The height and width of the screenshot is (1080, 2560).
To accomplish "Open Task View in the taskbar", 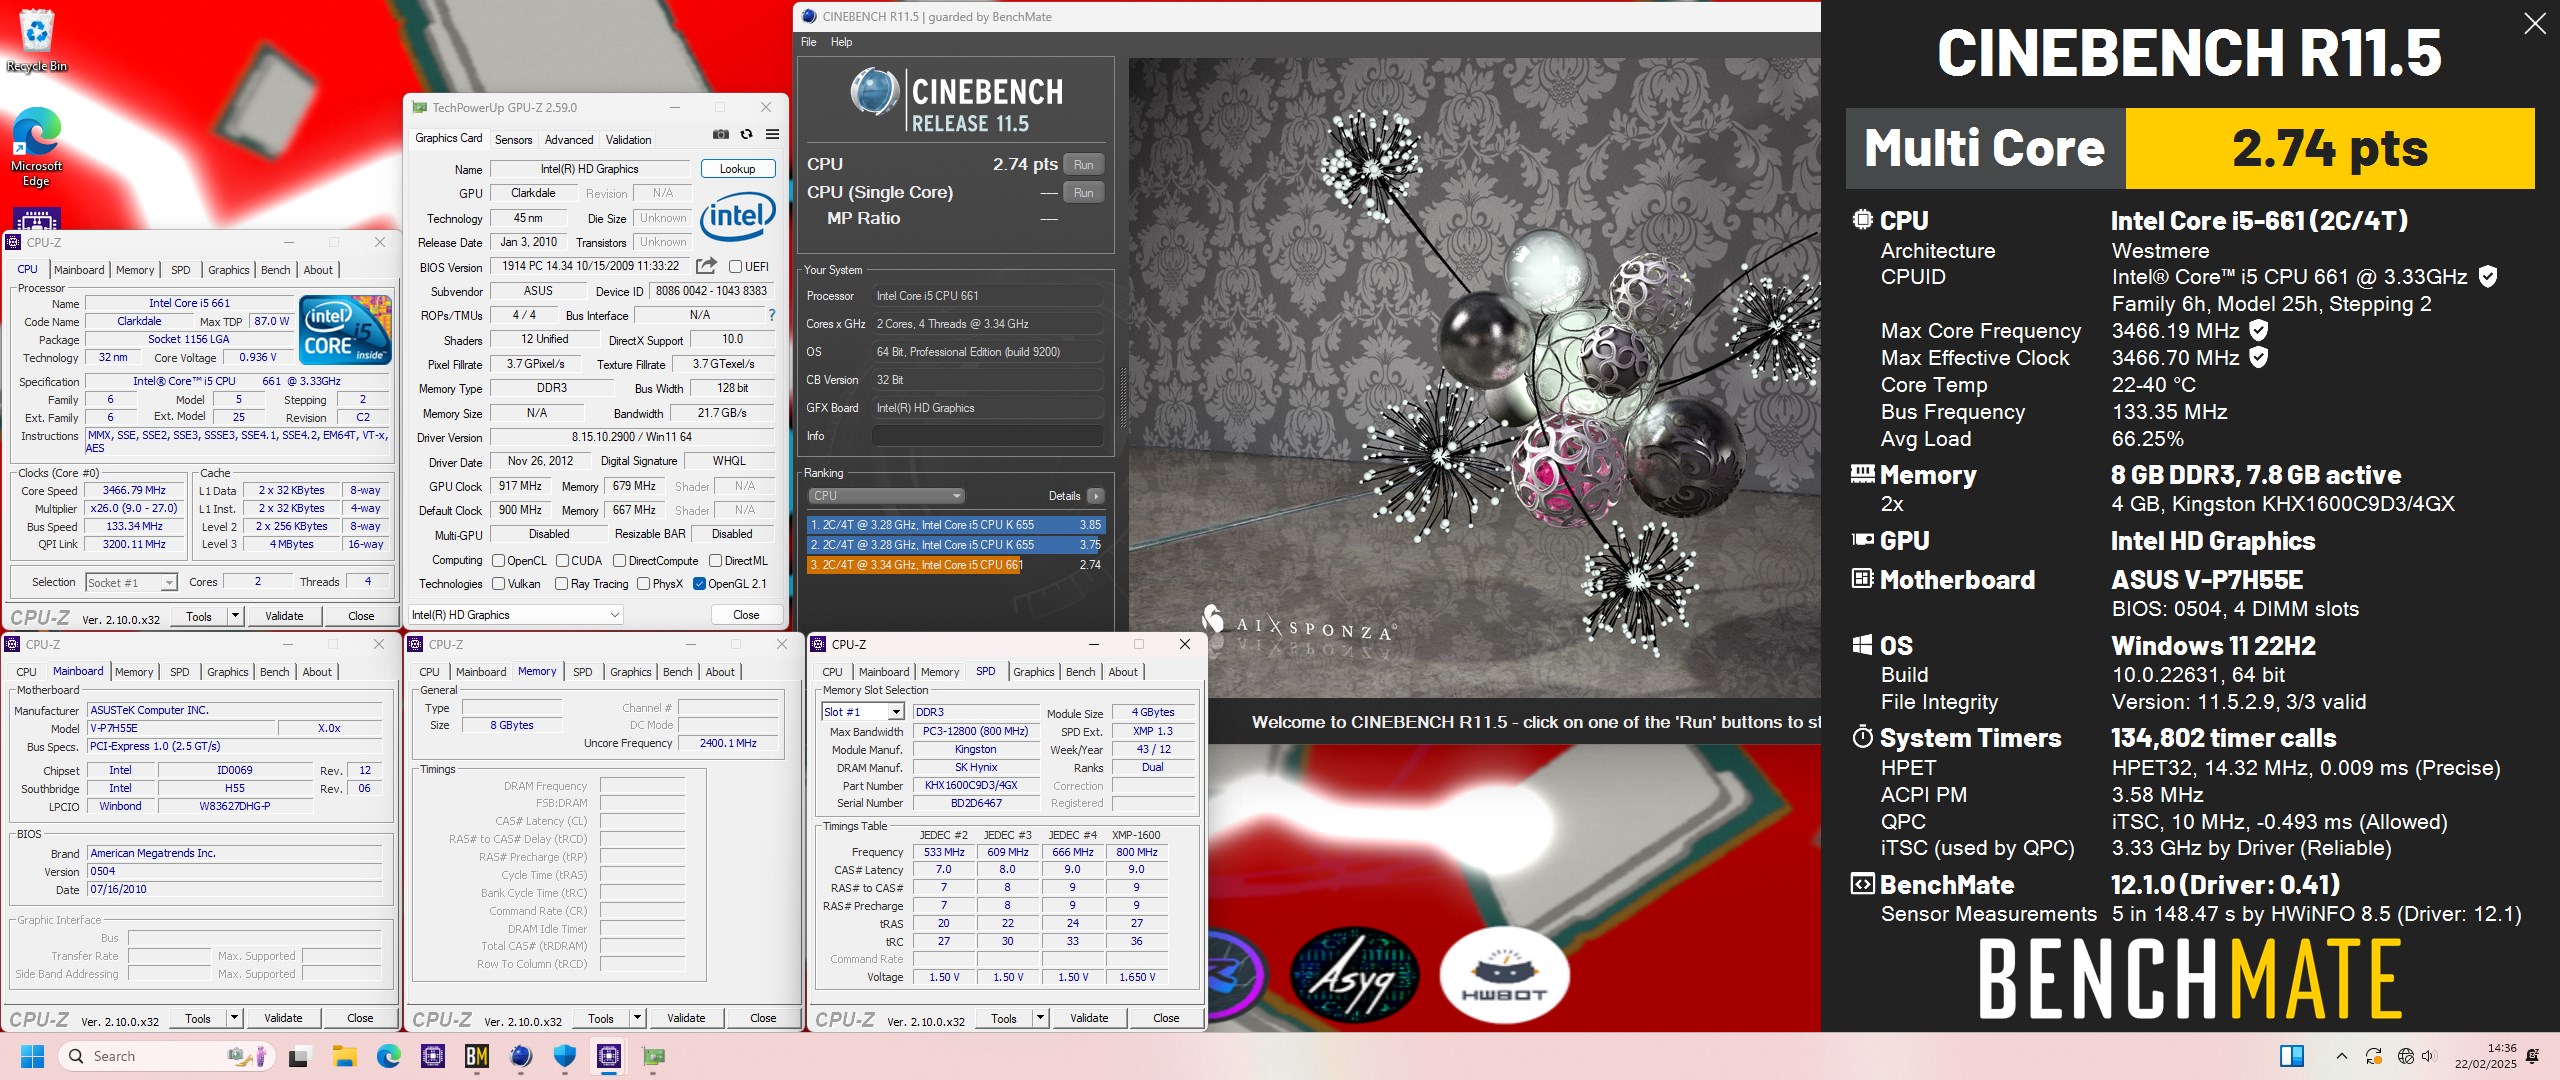I will pos(299,1056).
